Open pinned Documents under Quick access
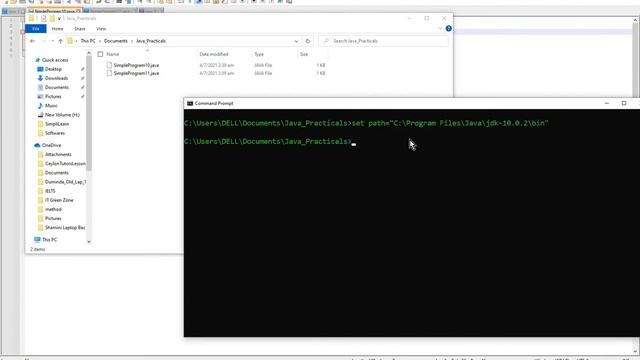Image resolution: width=640 pixels, height=360 pixels. [x=57, y=87]
